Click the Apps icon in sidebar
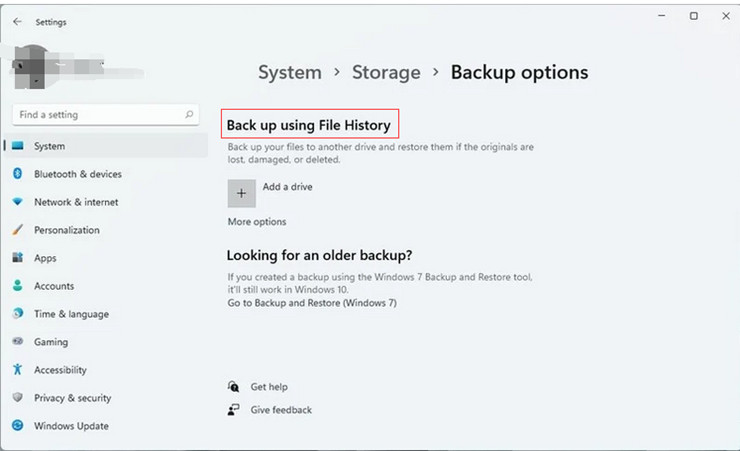 pos(18,258)
